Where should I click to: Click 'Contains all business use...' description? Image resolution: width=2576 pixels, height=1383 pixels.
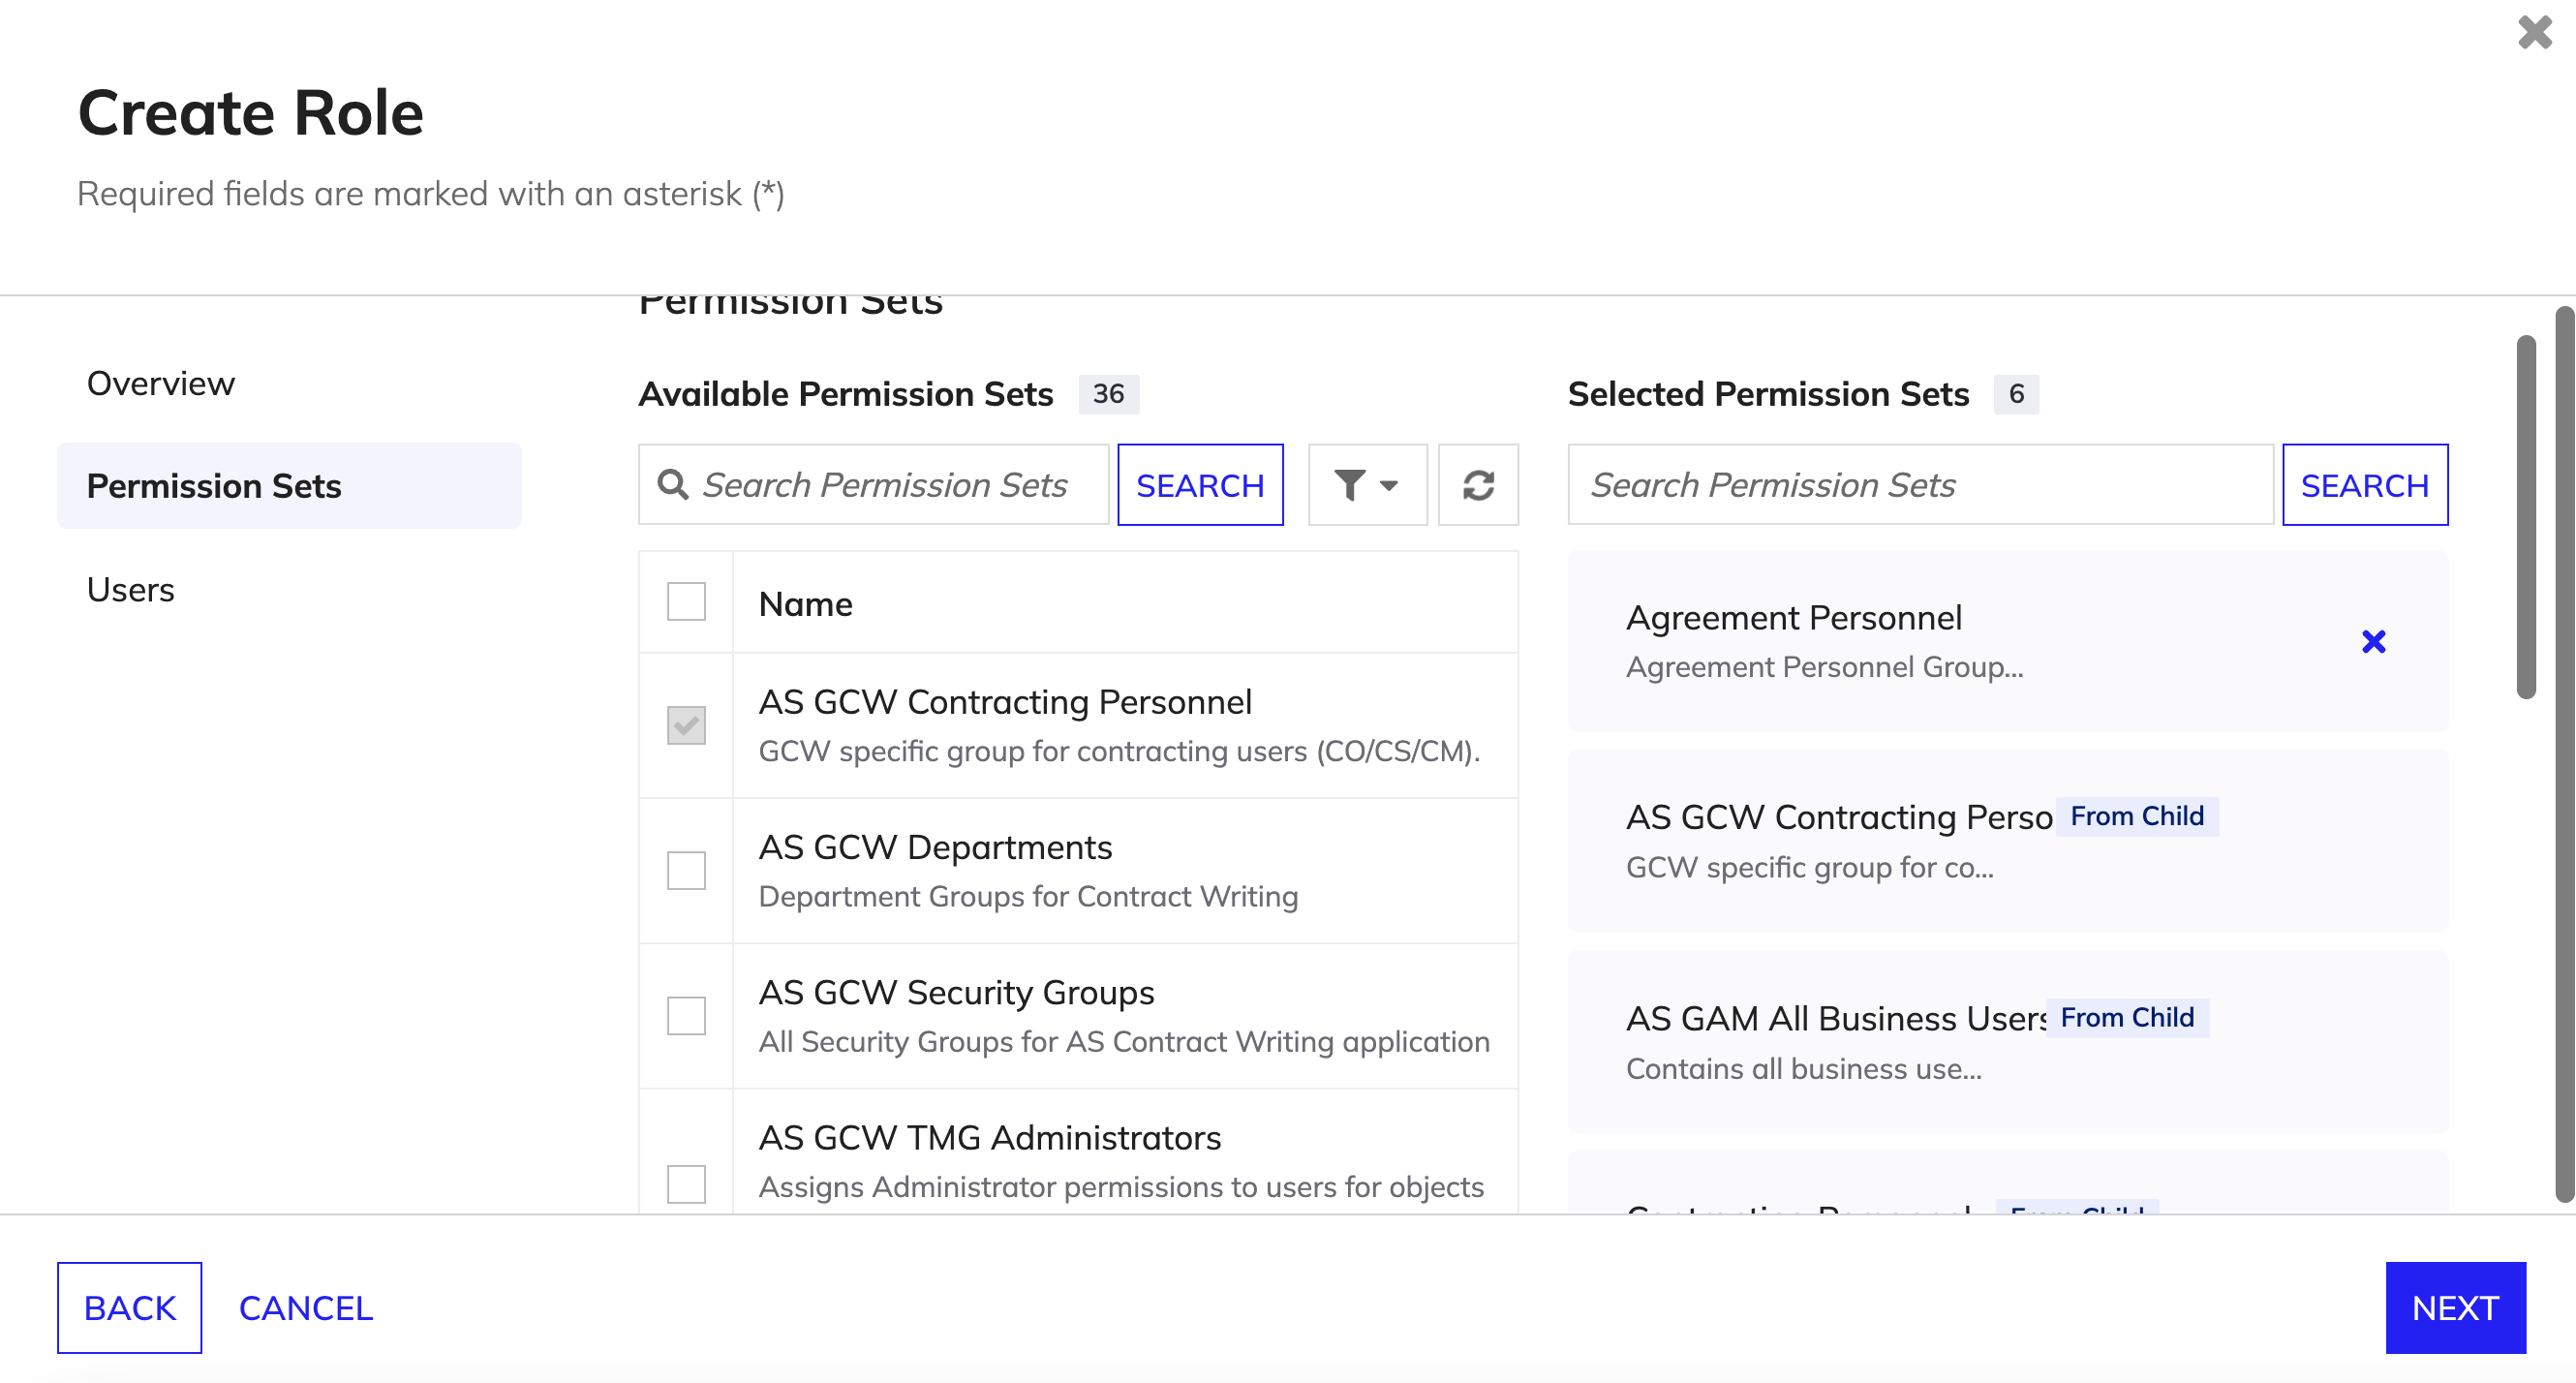click(x=1803, y=1068)
